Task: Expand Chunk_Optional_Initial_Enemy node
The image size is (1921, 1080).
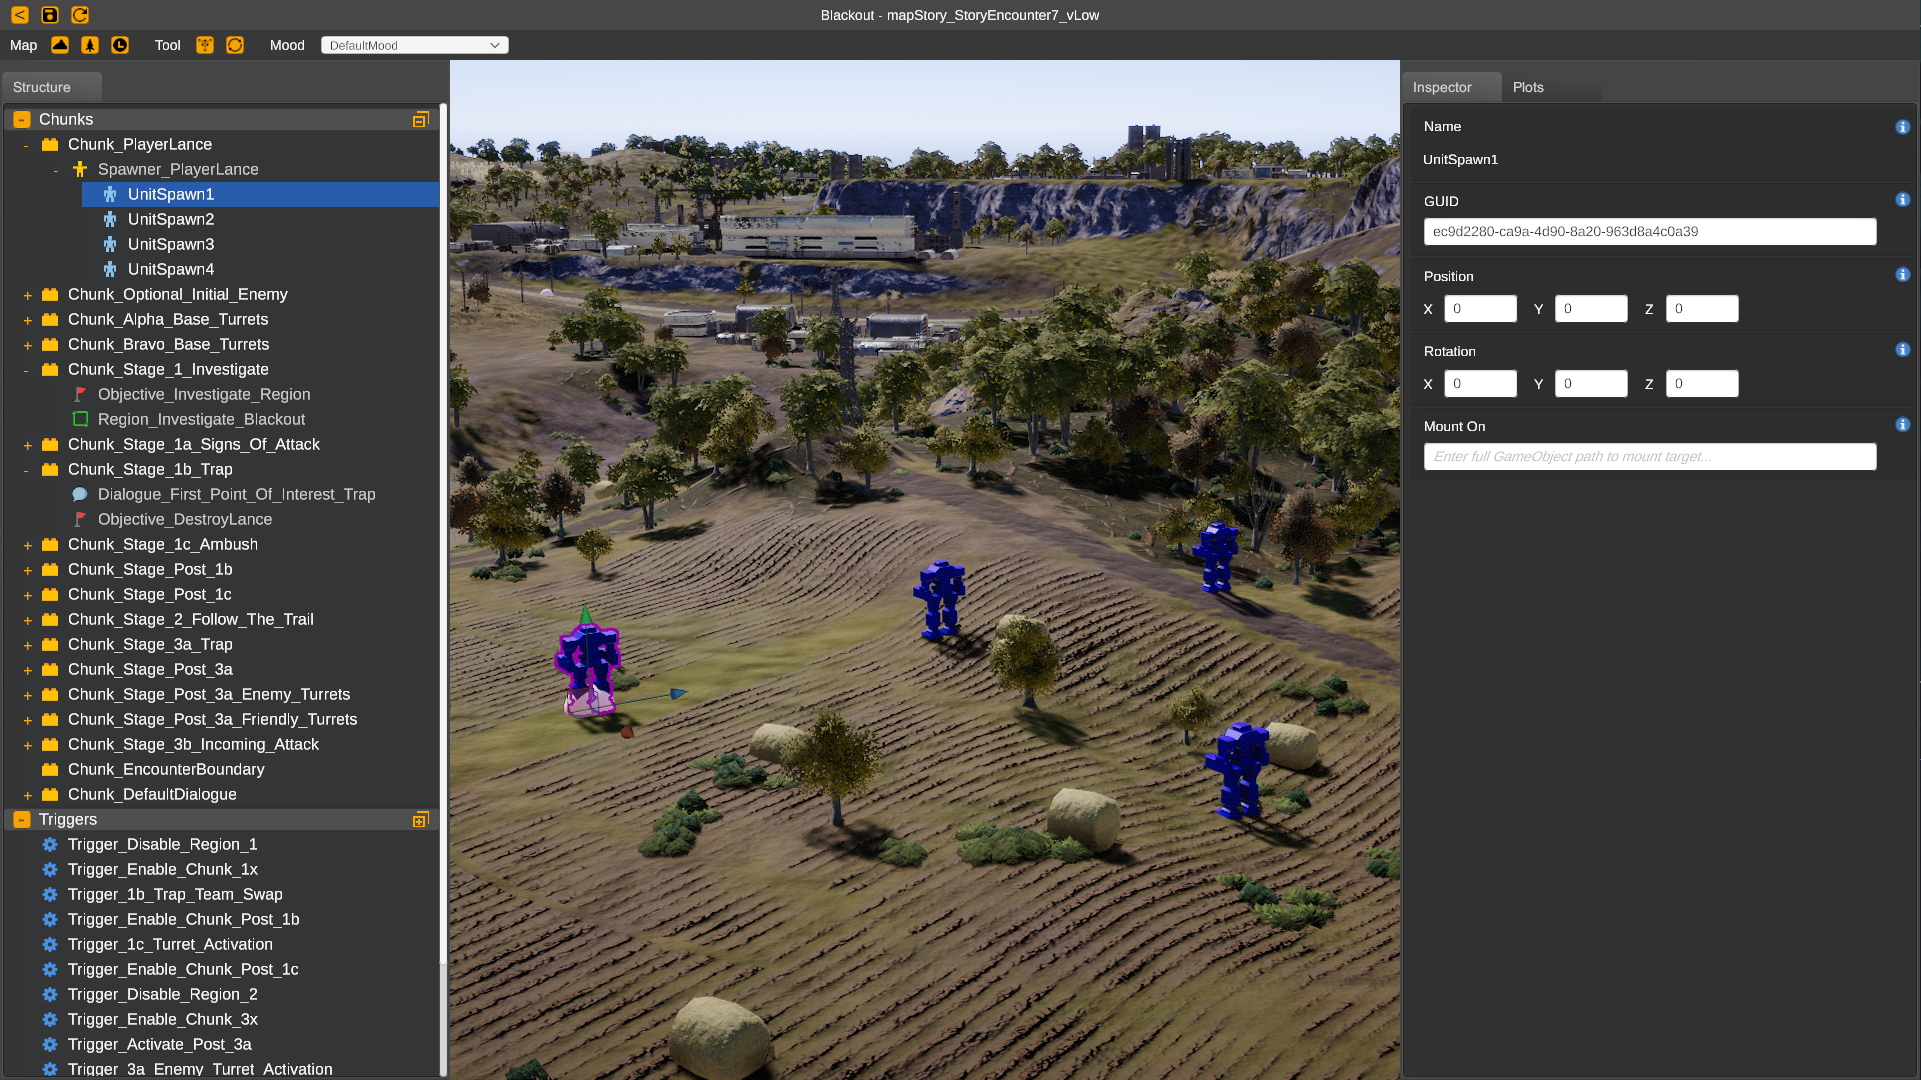Action: [27, 295]
